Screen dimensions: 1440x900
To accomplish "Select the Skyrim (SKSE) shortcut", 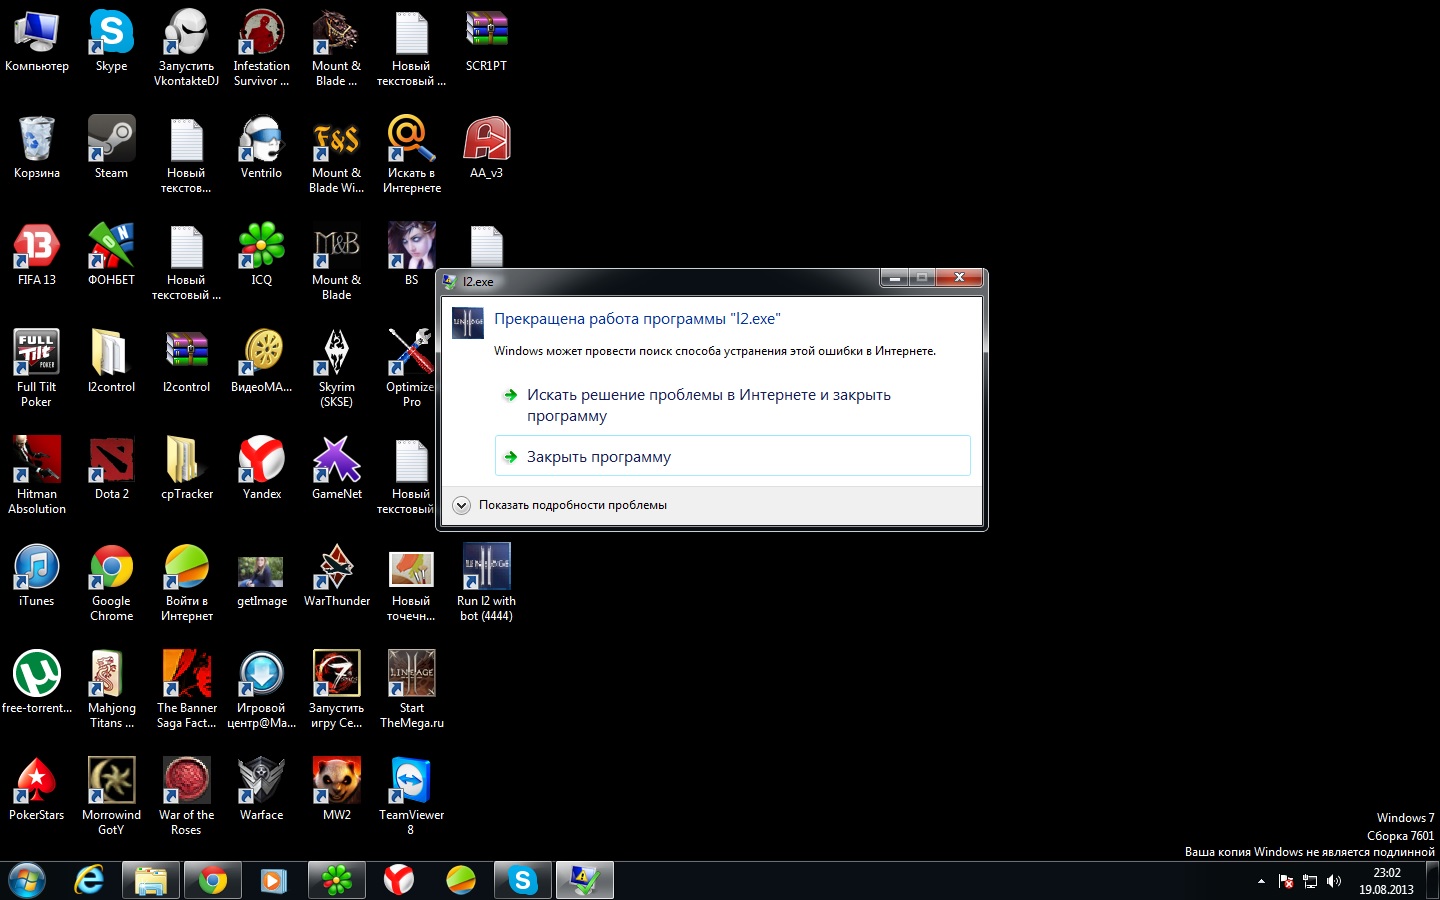I will tap(337, 370).
